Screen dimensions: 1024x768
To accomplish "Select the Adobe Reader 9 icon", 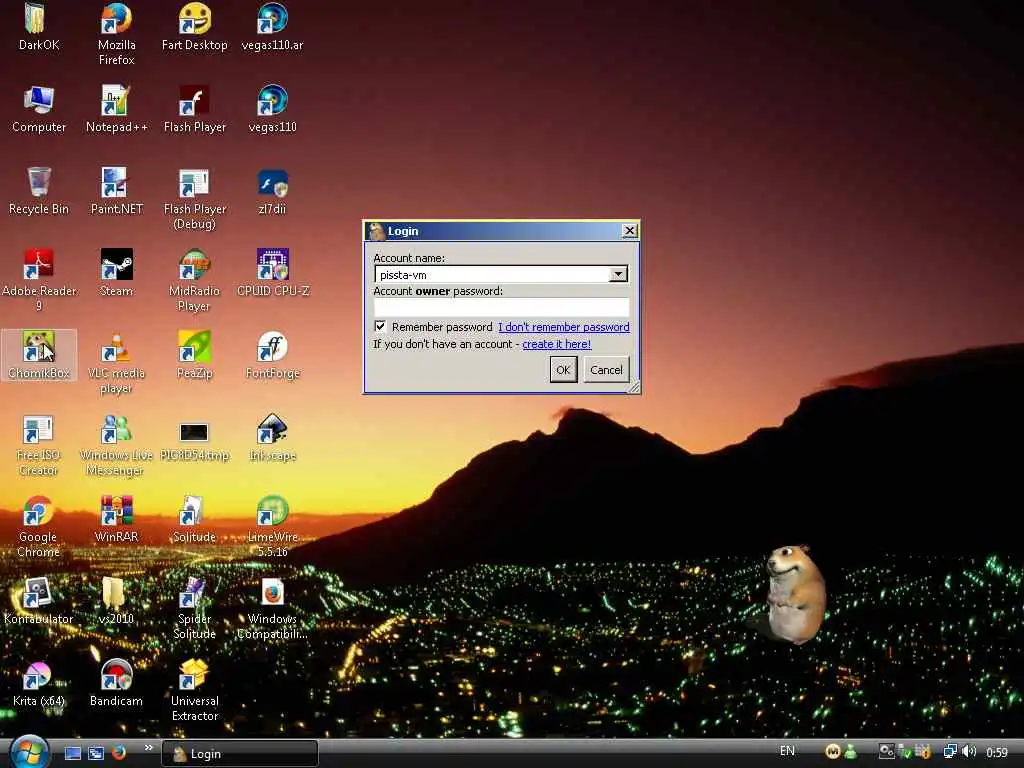I will click(38, 265).
